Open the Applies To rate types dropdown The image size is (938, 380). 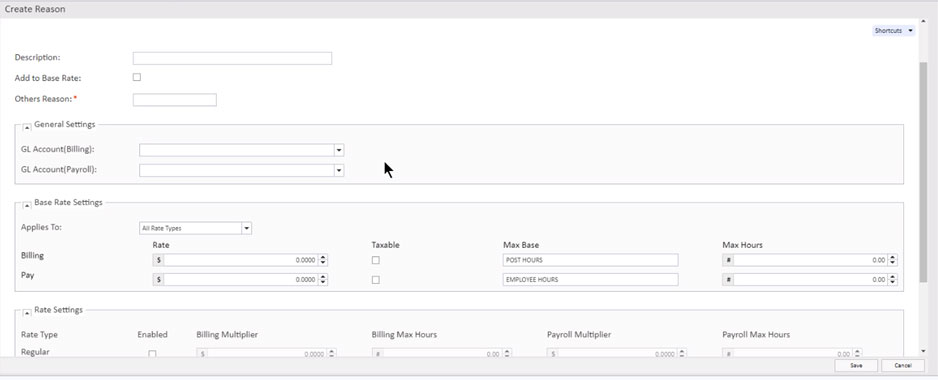[x=246, y=228]
